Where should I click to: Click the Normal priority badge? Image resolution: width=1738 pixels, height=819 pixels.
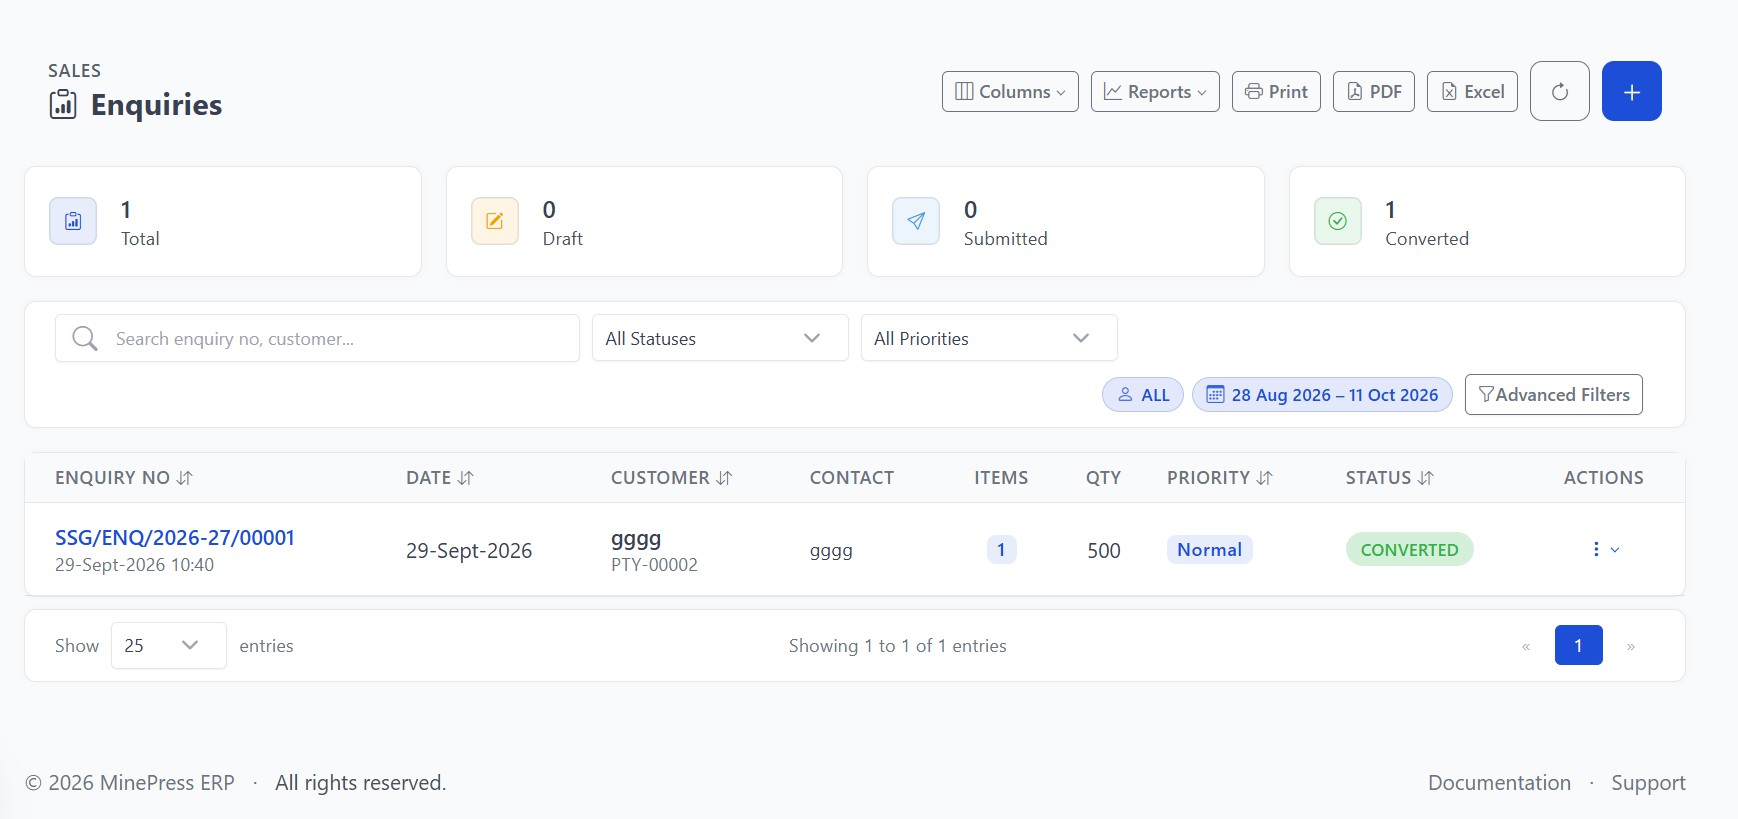[1209, 549]
